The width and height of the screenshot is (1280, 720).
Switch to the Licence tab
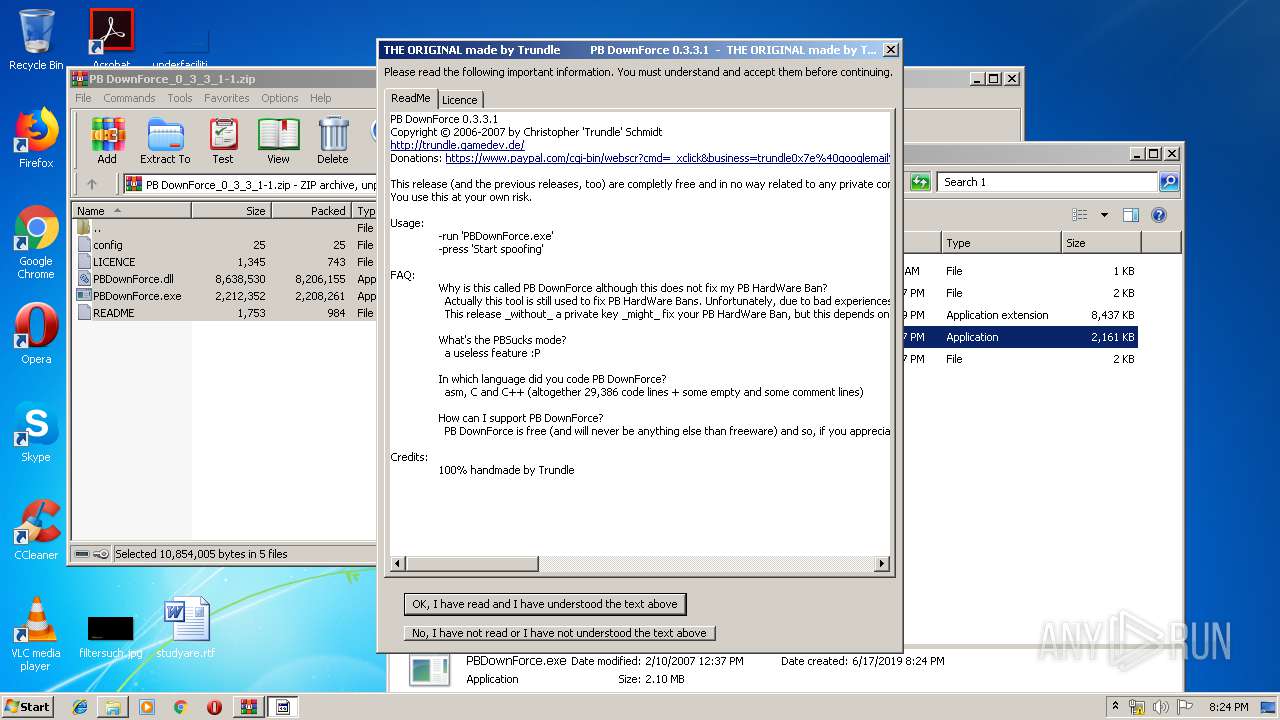click(460, 100)
